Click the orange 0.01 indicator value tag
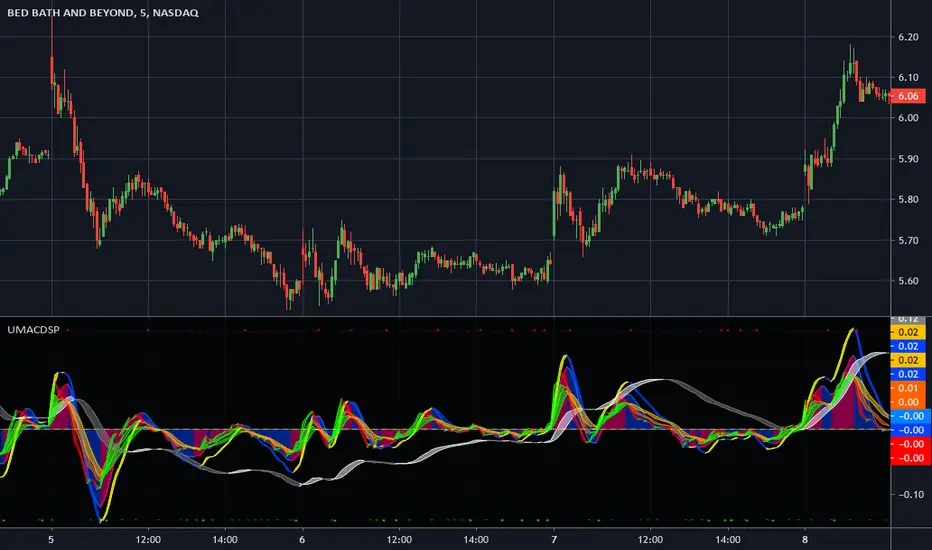 coord(908,388)
